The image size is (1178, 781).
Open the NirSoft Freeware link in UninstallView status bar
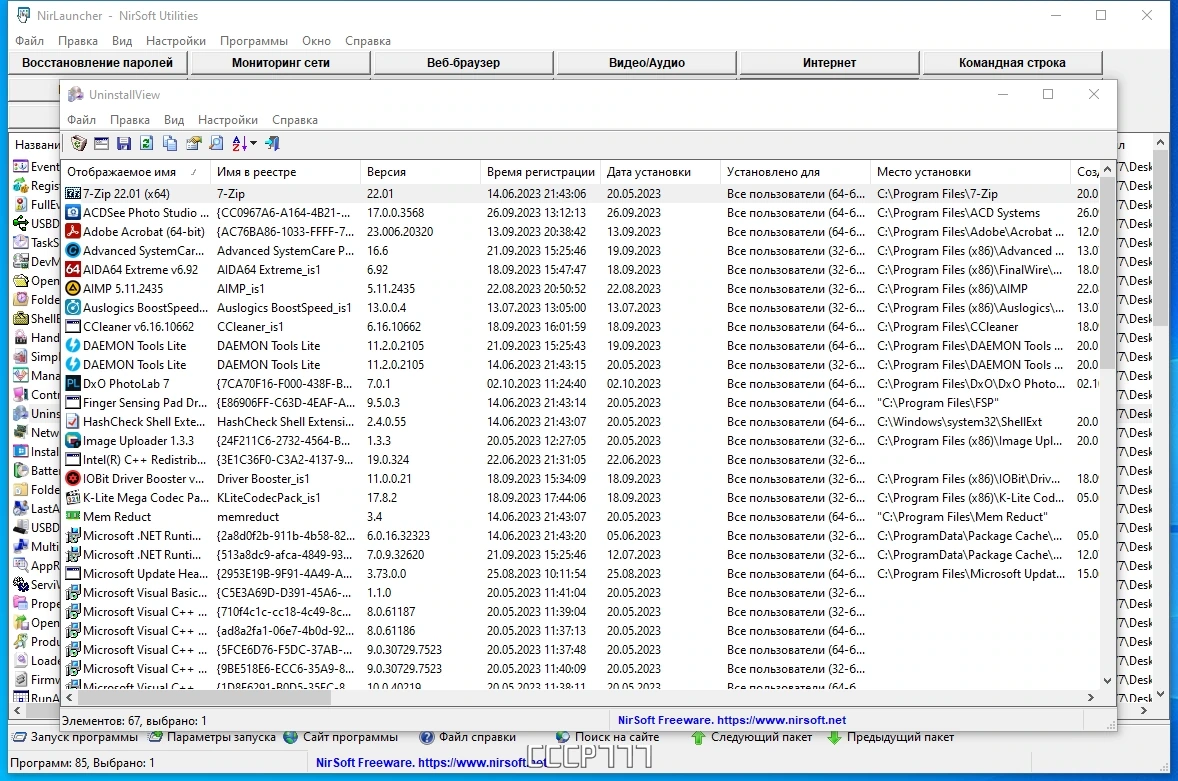732,720
